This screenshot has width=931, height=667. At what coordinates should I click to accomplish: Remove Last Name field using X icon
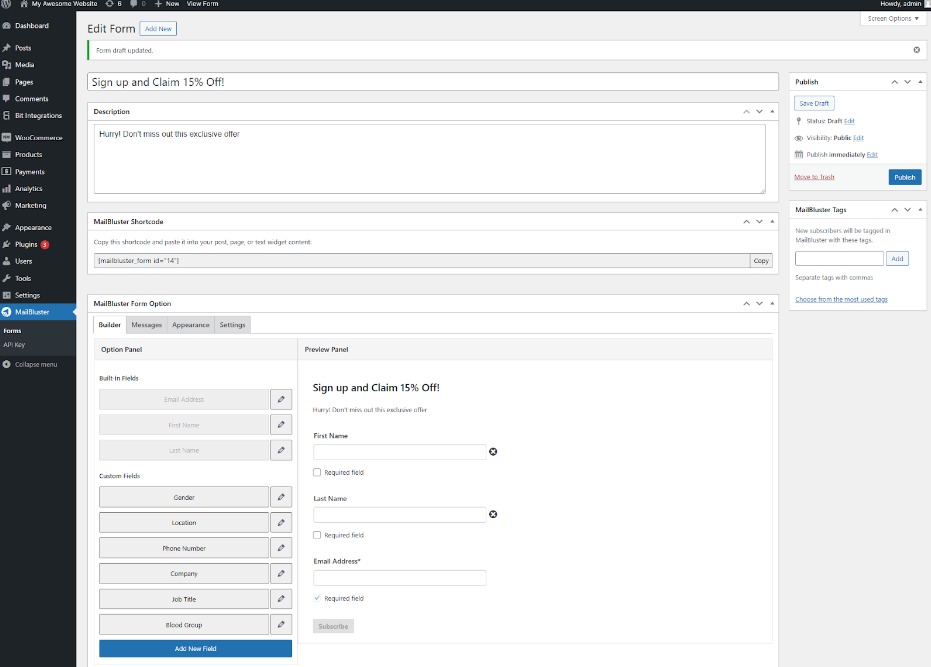coord(493,514)
